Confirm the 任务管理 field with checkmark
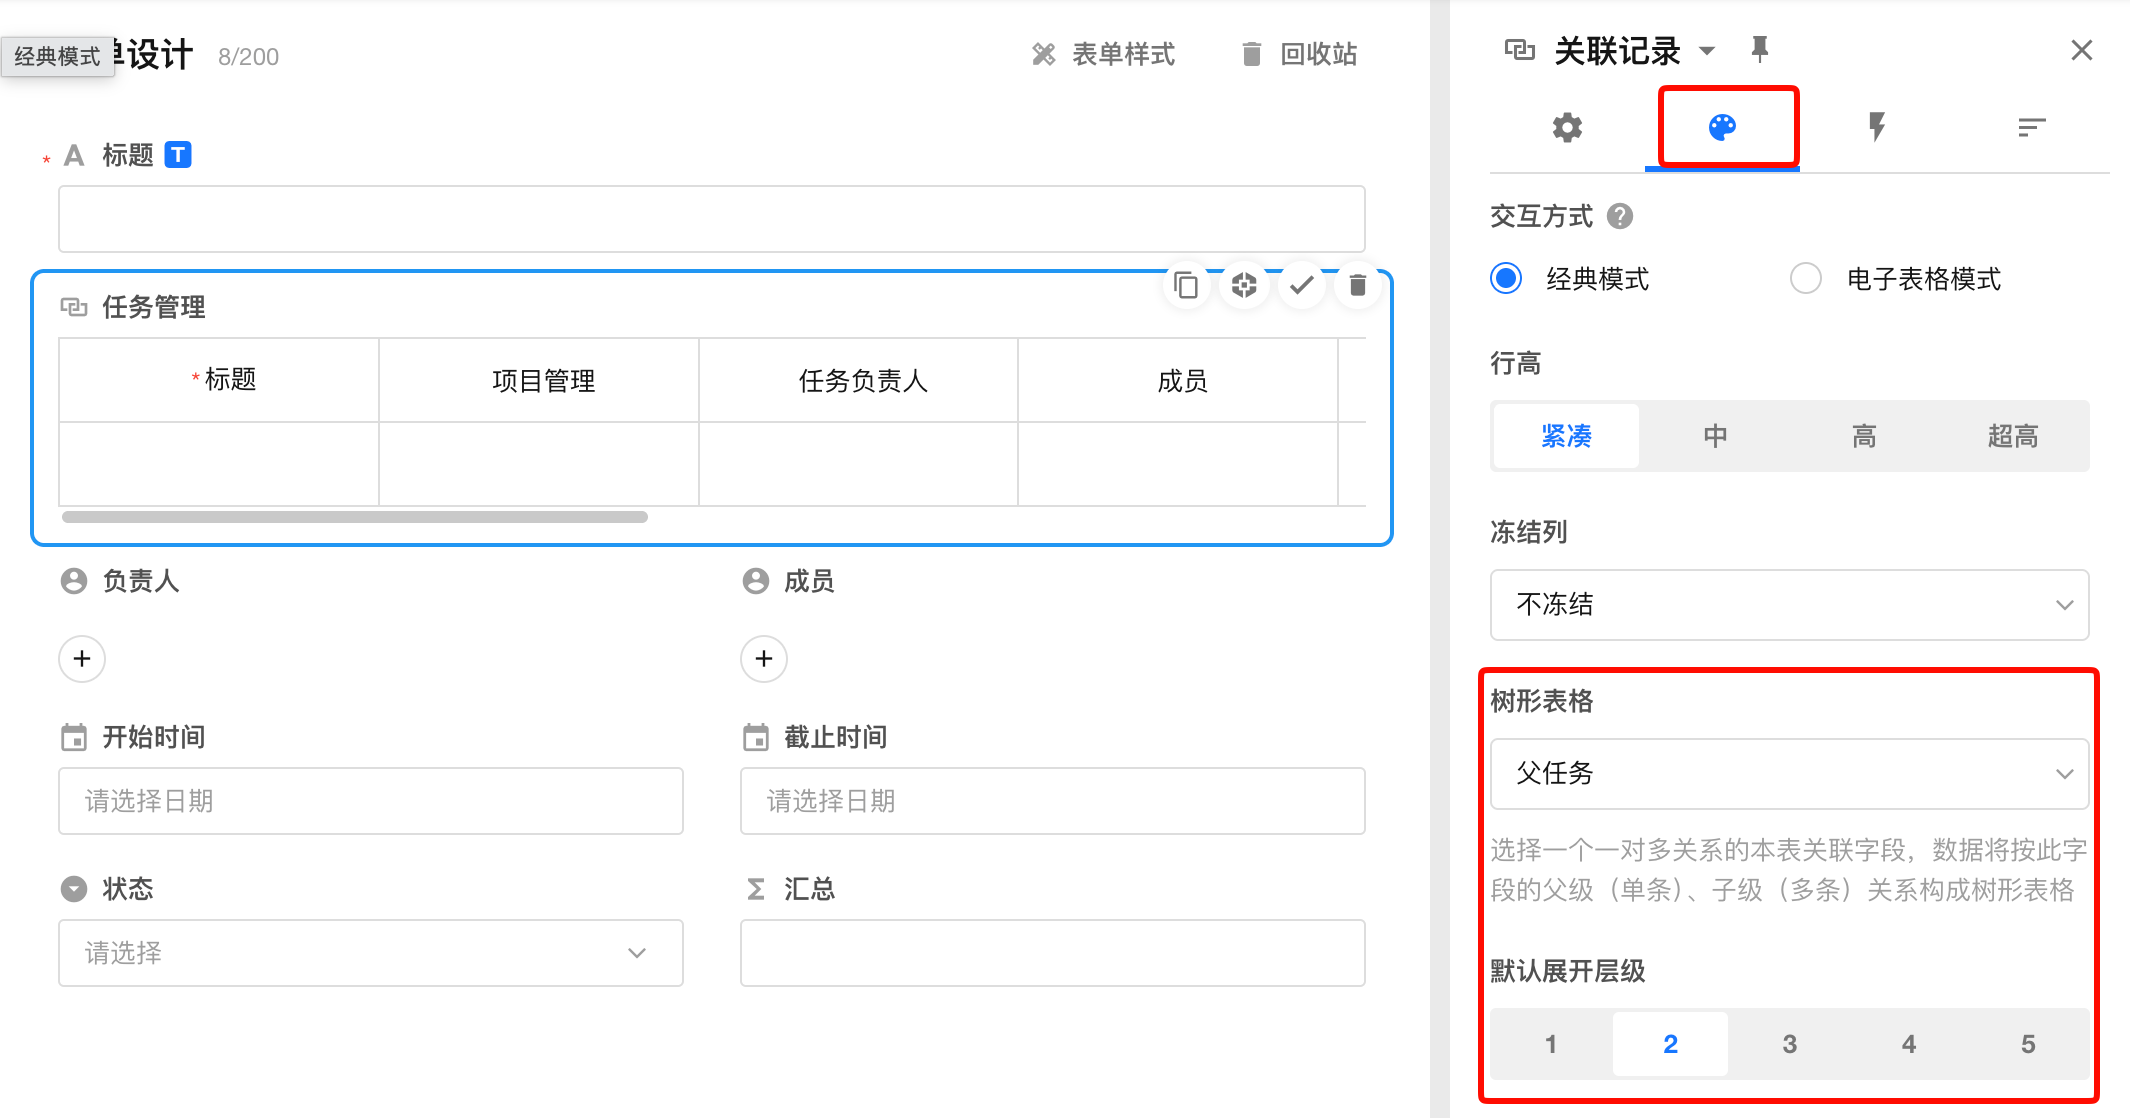 click(x=1301, y=285)
